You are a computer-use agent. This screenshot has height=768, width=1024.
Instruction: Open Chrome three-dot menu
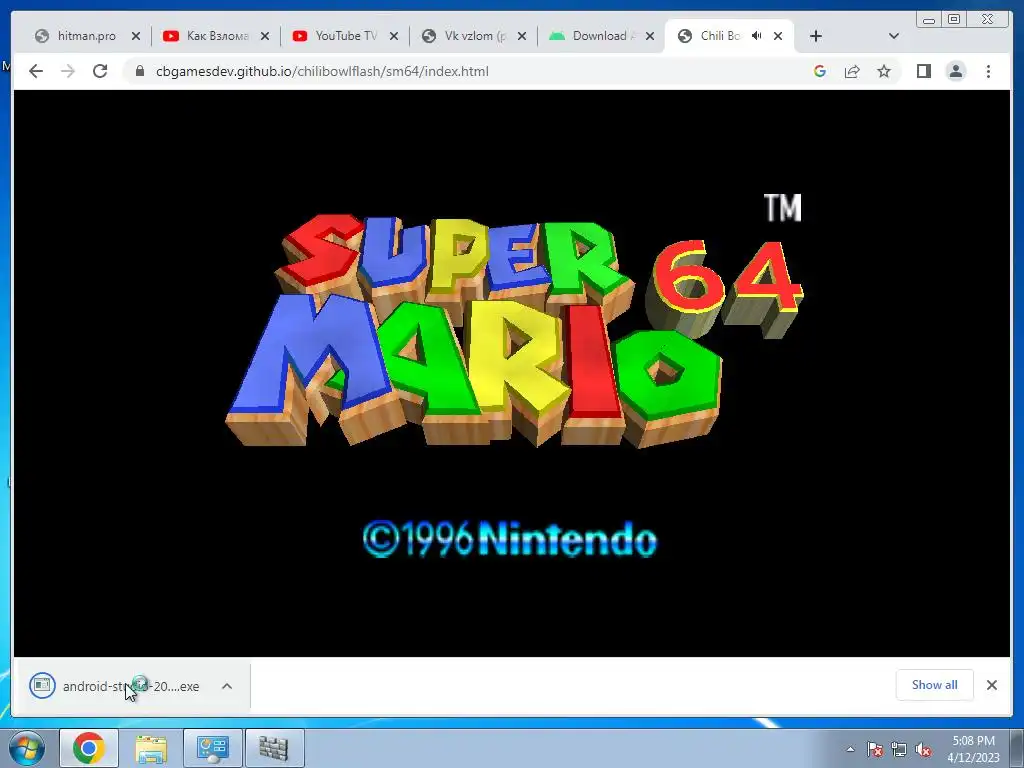[988, 71]
